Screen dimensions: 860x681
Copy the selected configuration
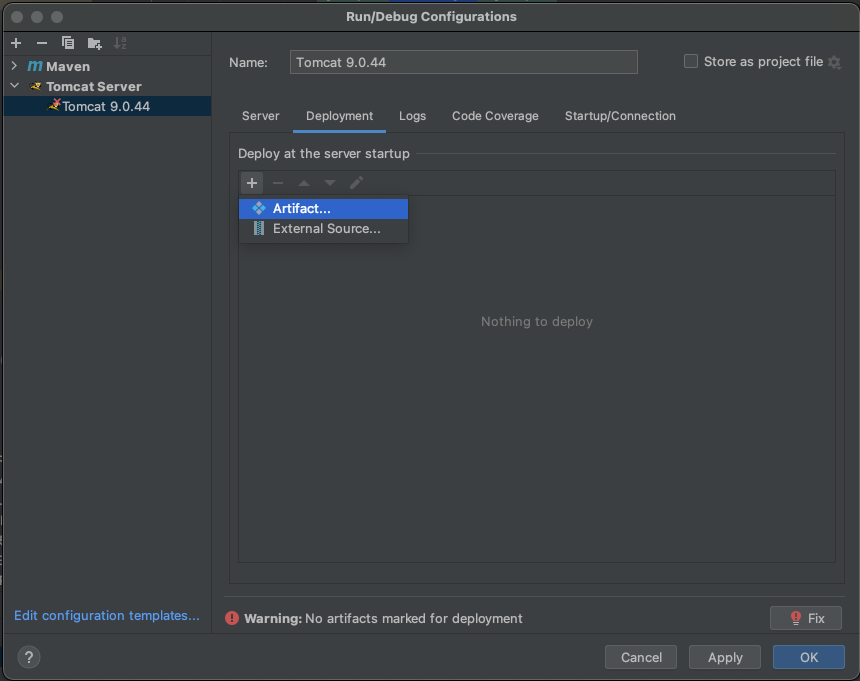[x=68, y=43]
